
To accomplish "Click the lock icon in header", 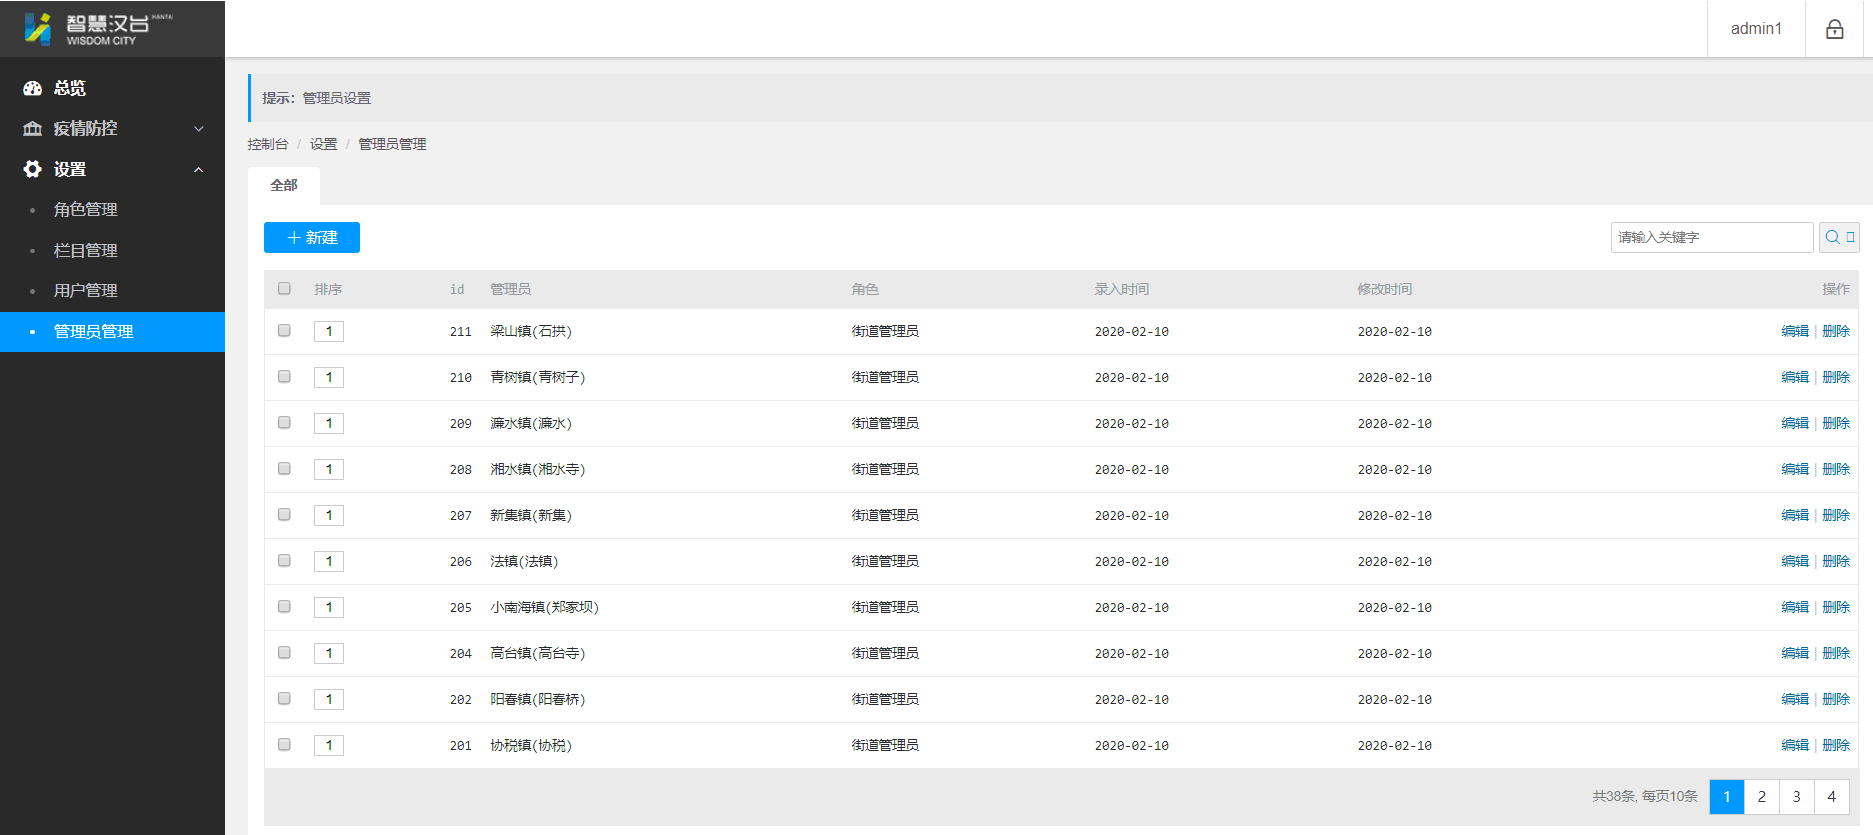I will coord(1834,29).
